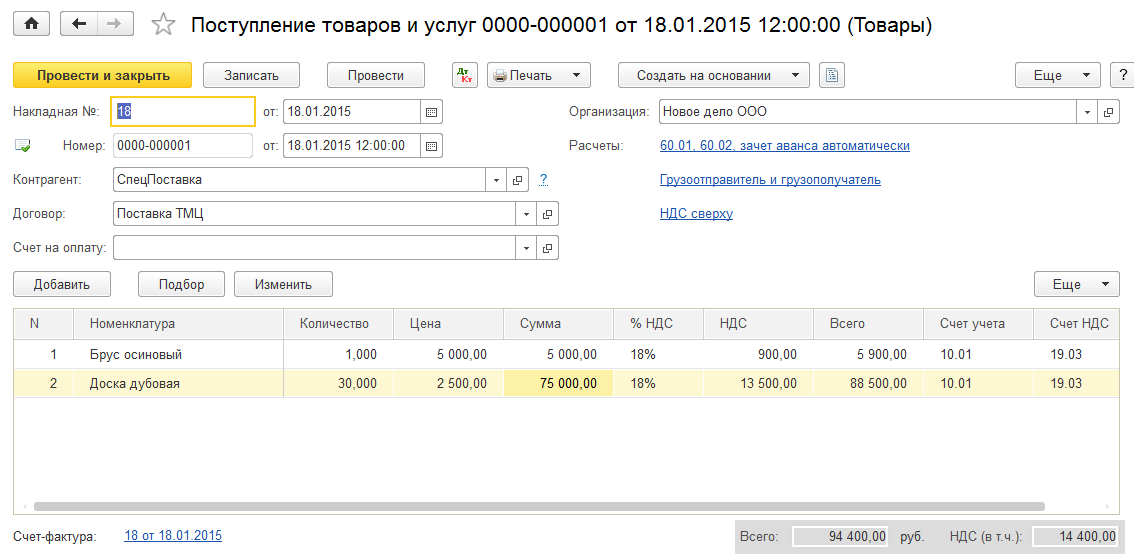Open the table Еще menu

(1076, 284)
